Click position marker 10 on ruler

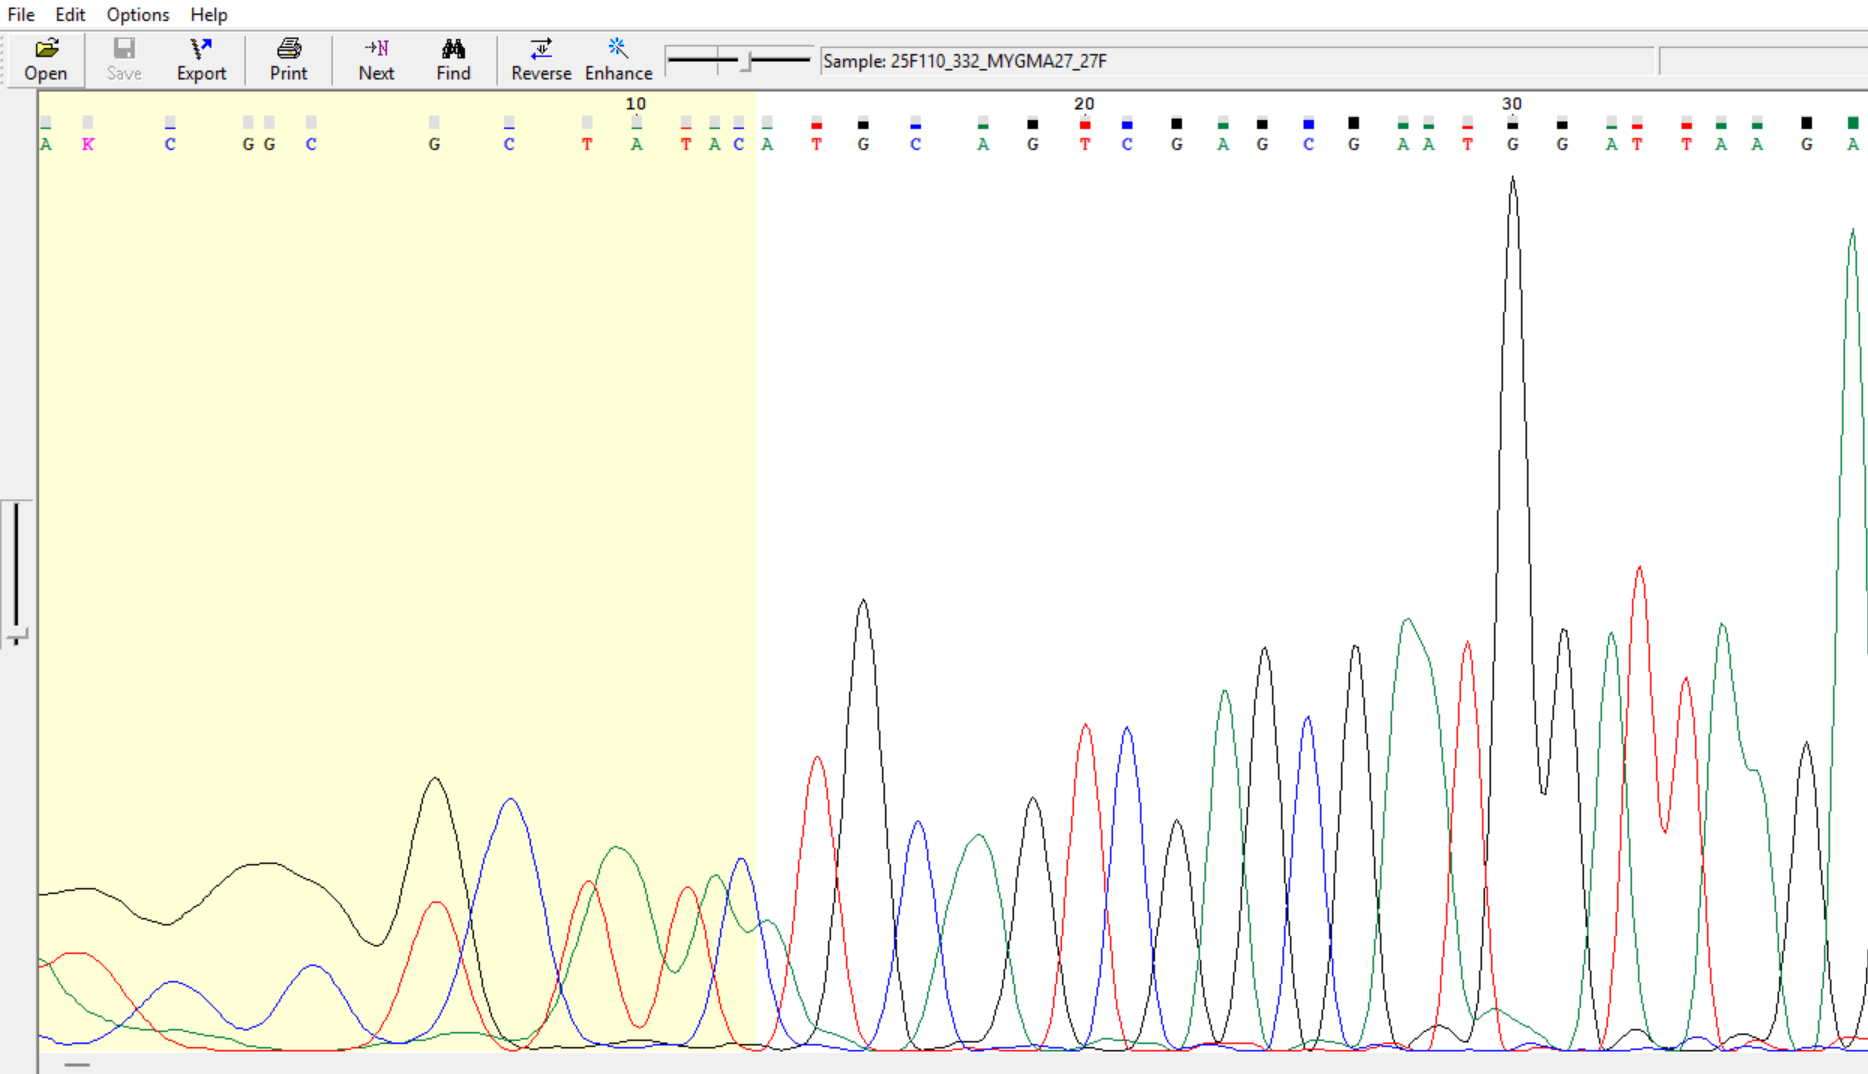(636, 104)
